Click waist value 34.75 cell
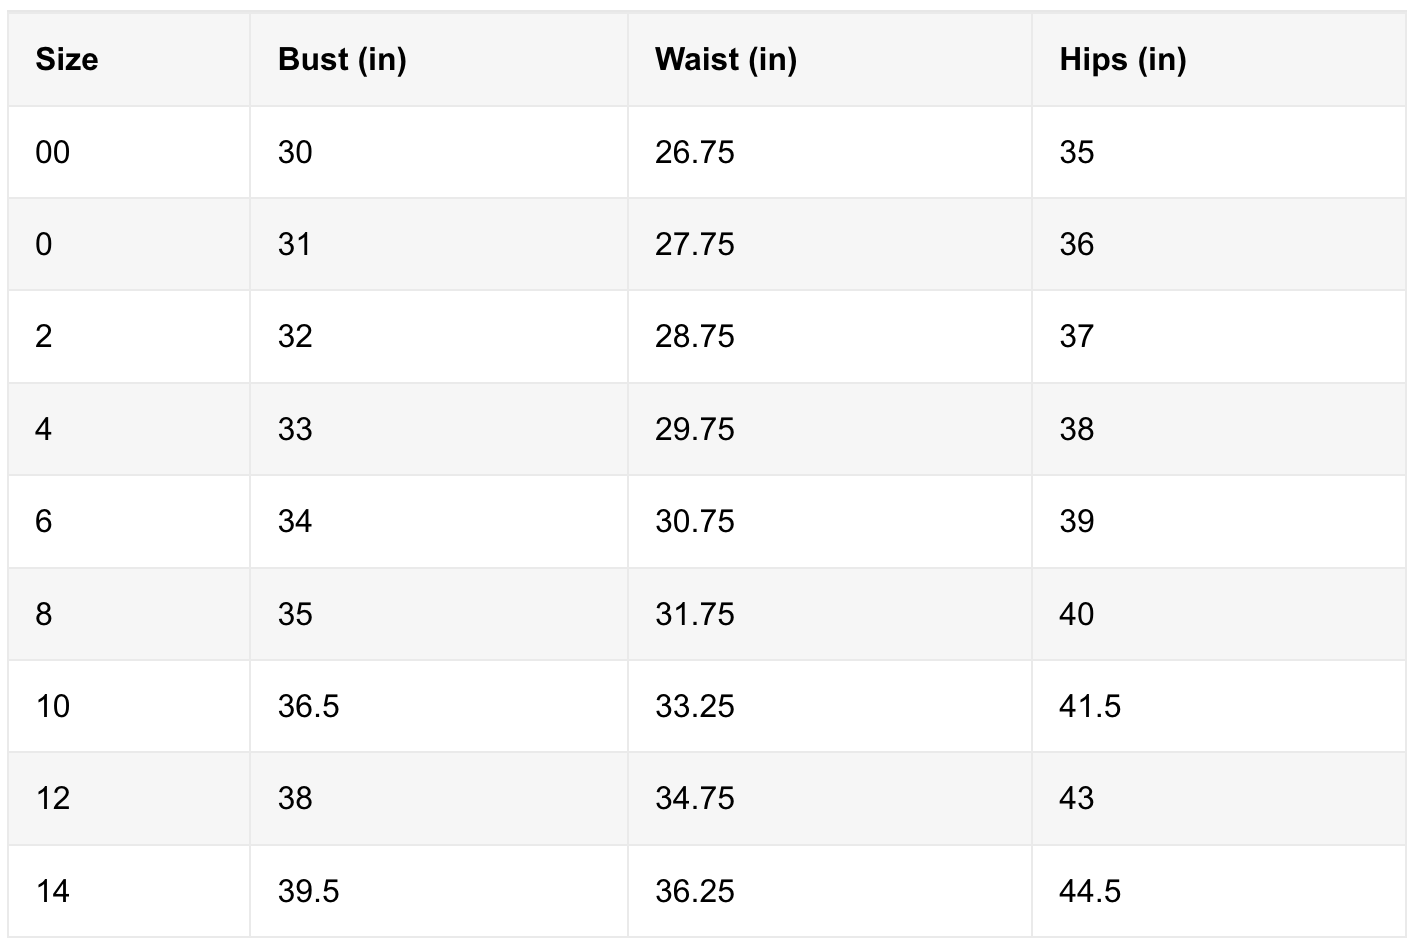The image size is (1414, 946). click(x=830, y=798)
